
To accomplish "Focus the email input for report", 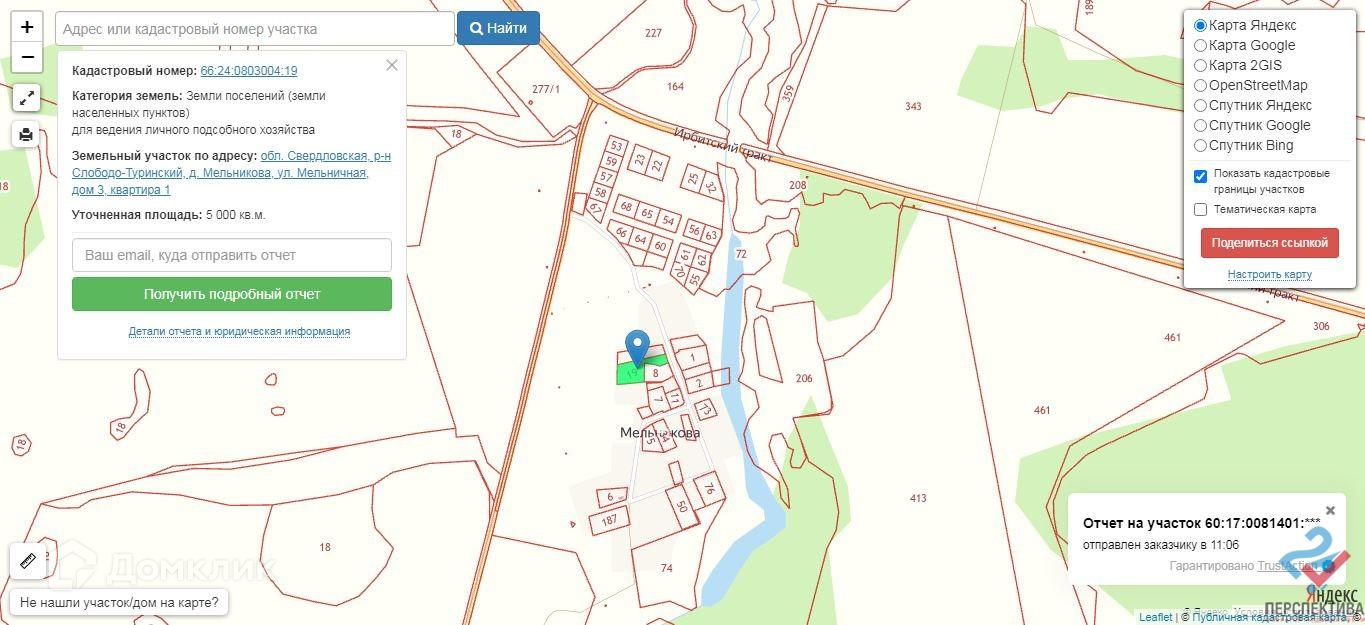I will (232, 255).
